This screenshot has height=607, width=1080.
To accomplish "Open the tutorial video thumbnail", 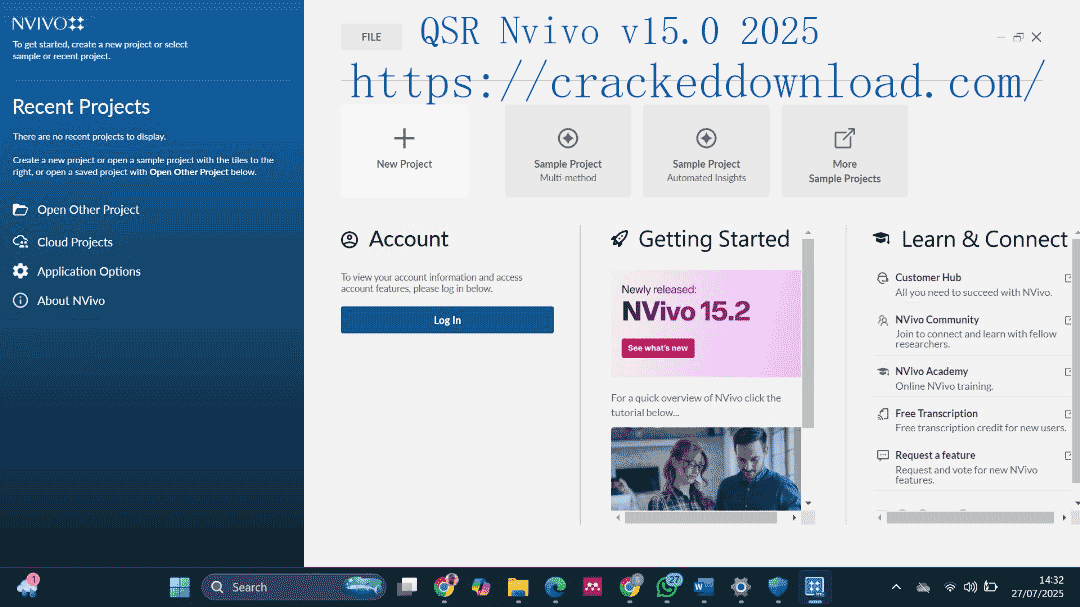I will (x=706, y=469).
